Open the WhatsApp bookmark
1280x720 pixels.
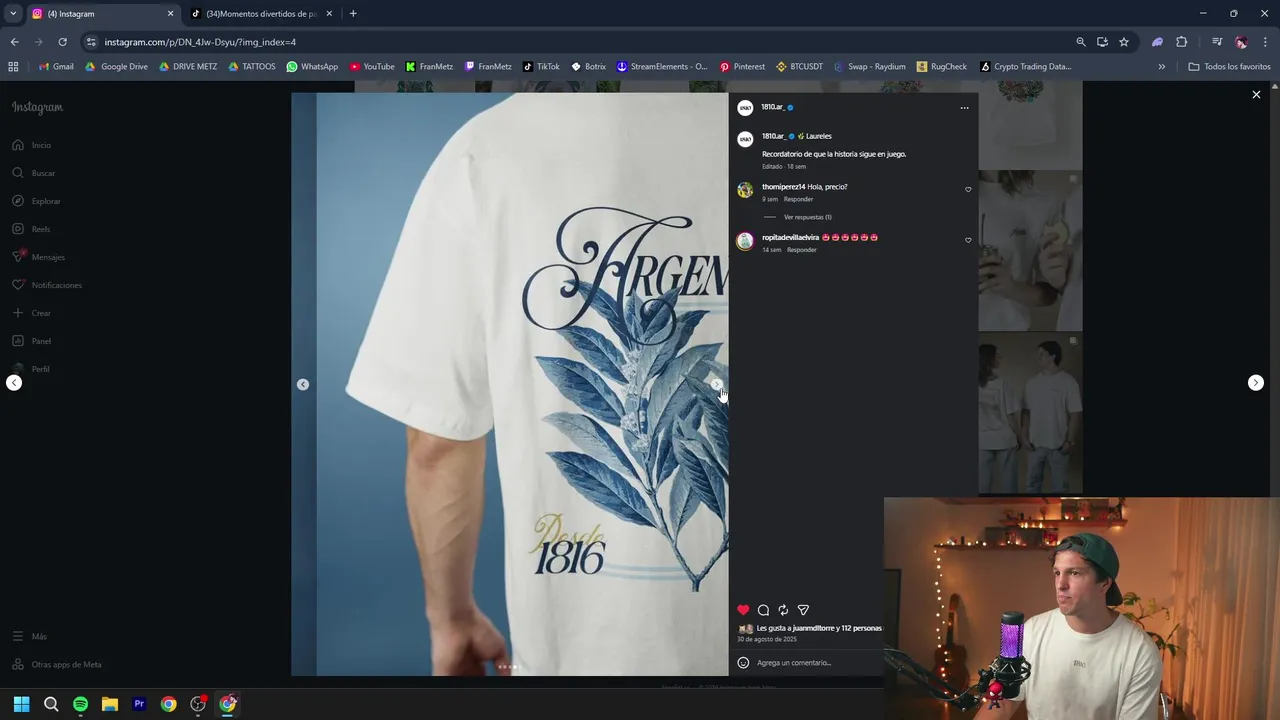pyautogui.click(x=312, y=67)
